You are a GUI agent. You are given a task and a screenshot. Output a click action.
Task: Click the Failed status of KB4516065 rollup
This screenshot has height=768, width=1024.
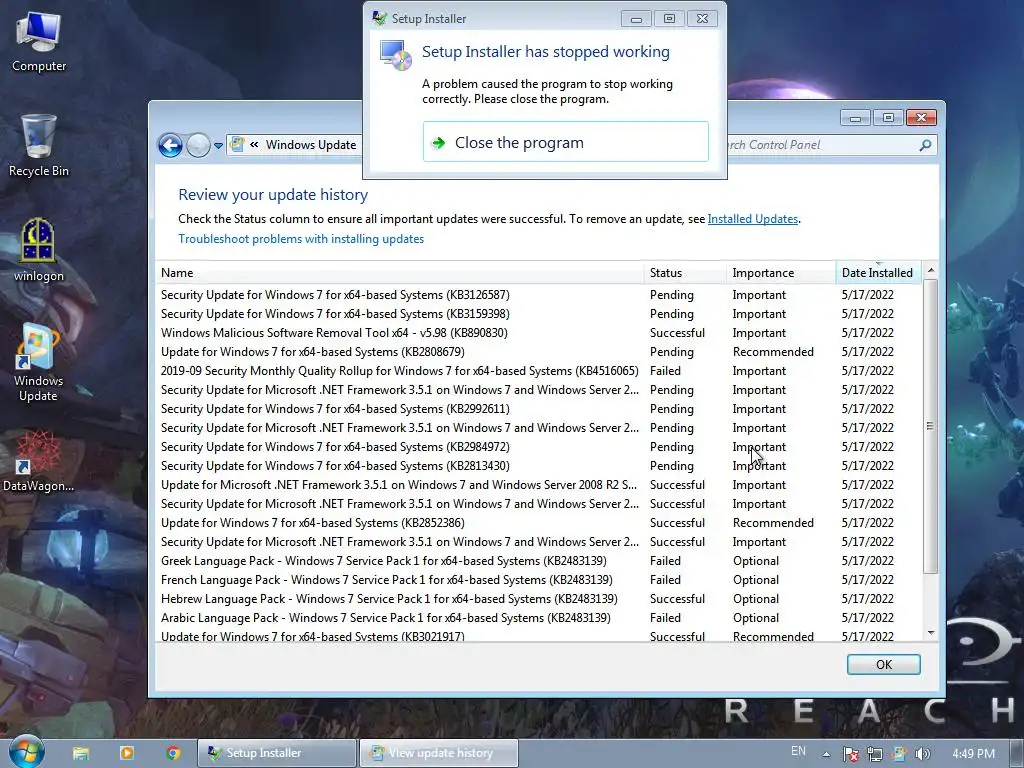[x=665, y=370]
